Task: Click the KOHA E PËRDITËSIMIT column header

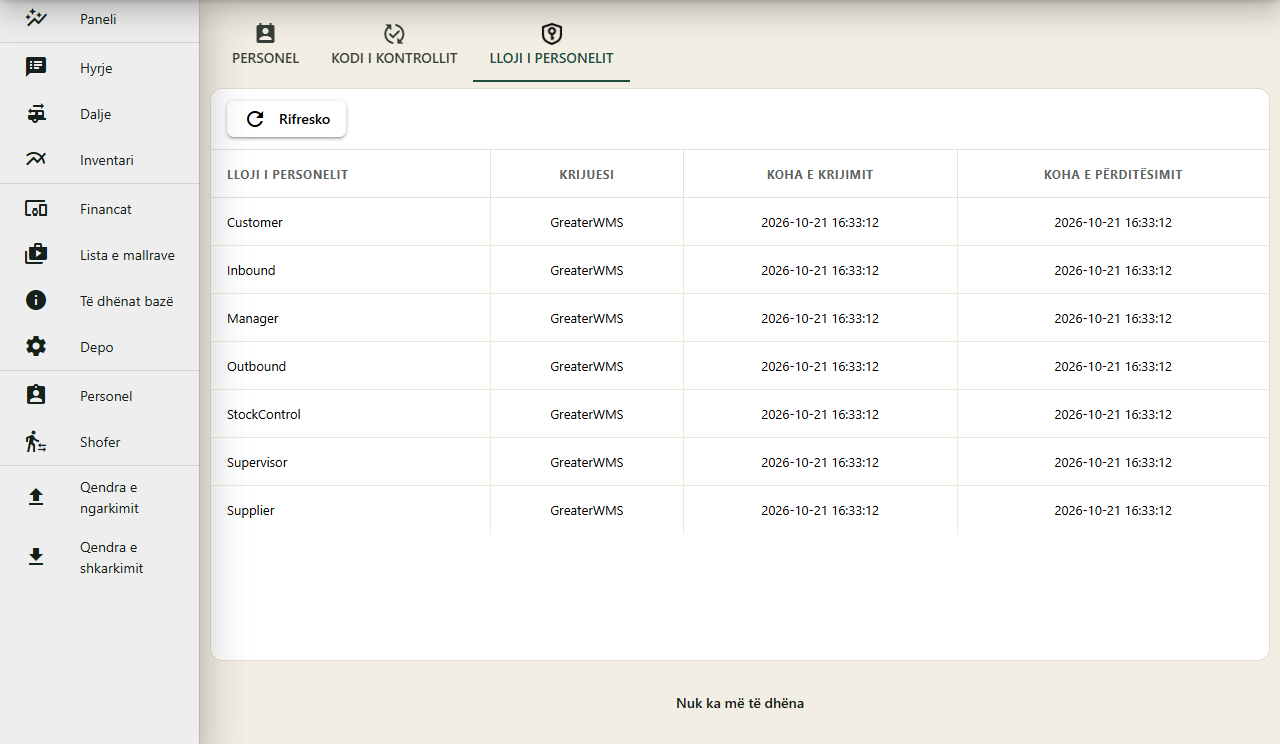Action: 1113,174
